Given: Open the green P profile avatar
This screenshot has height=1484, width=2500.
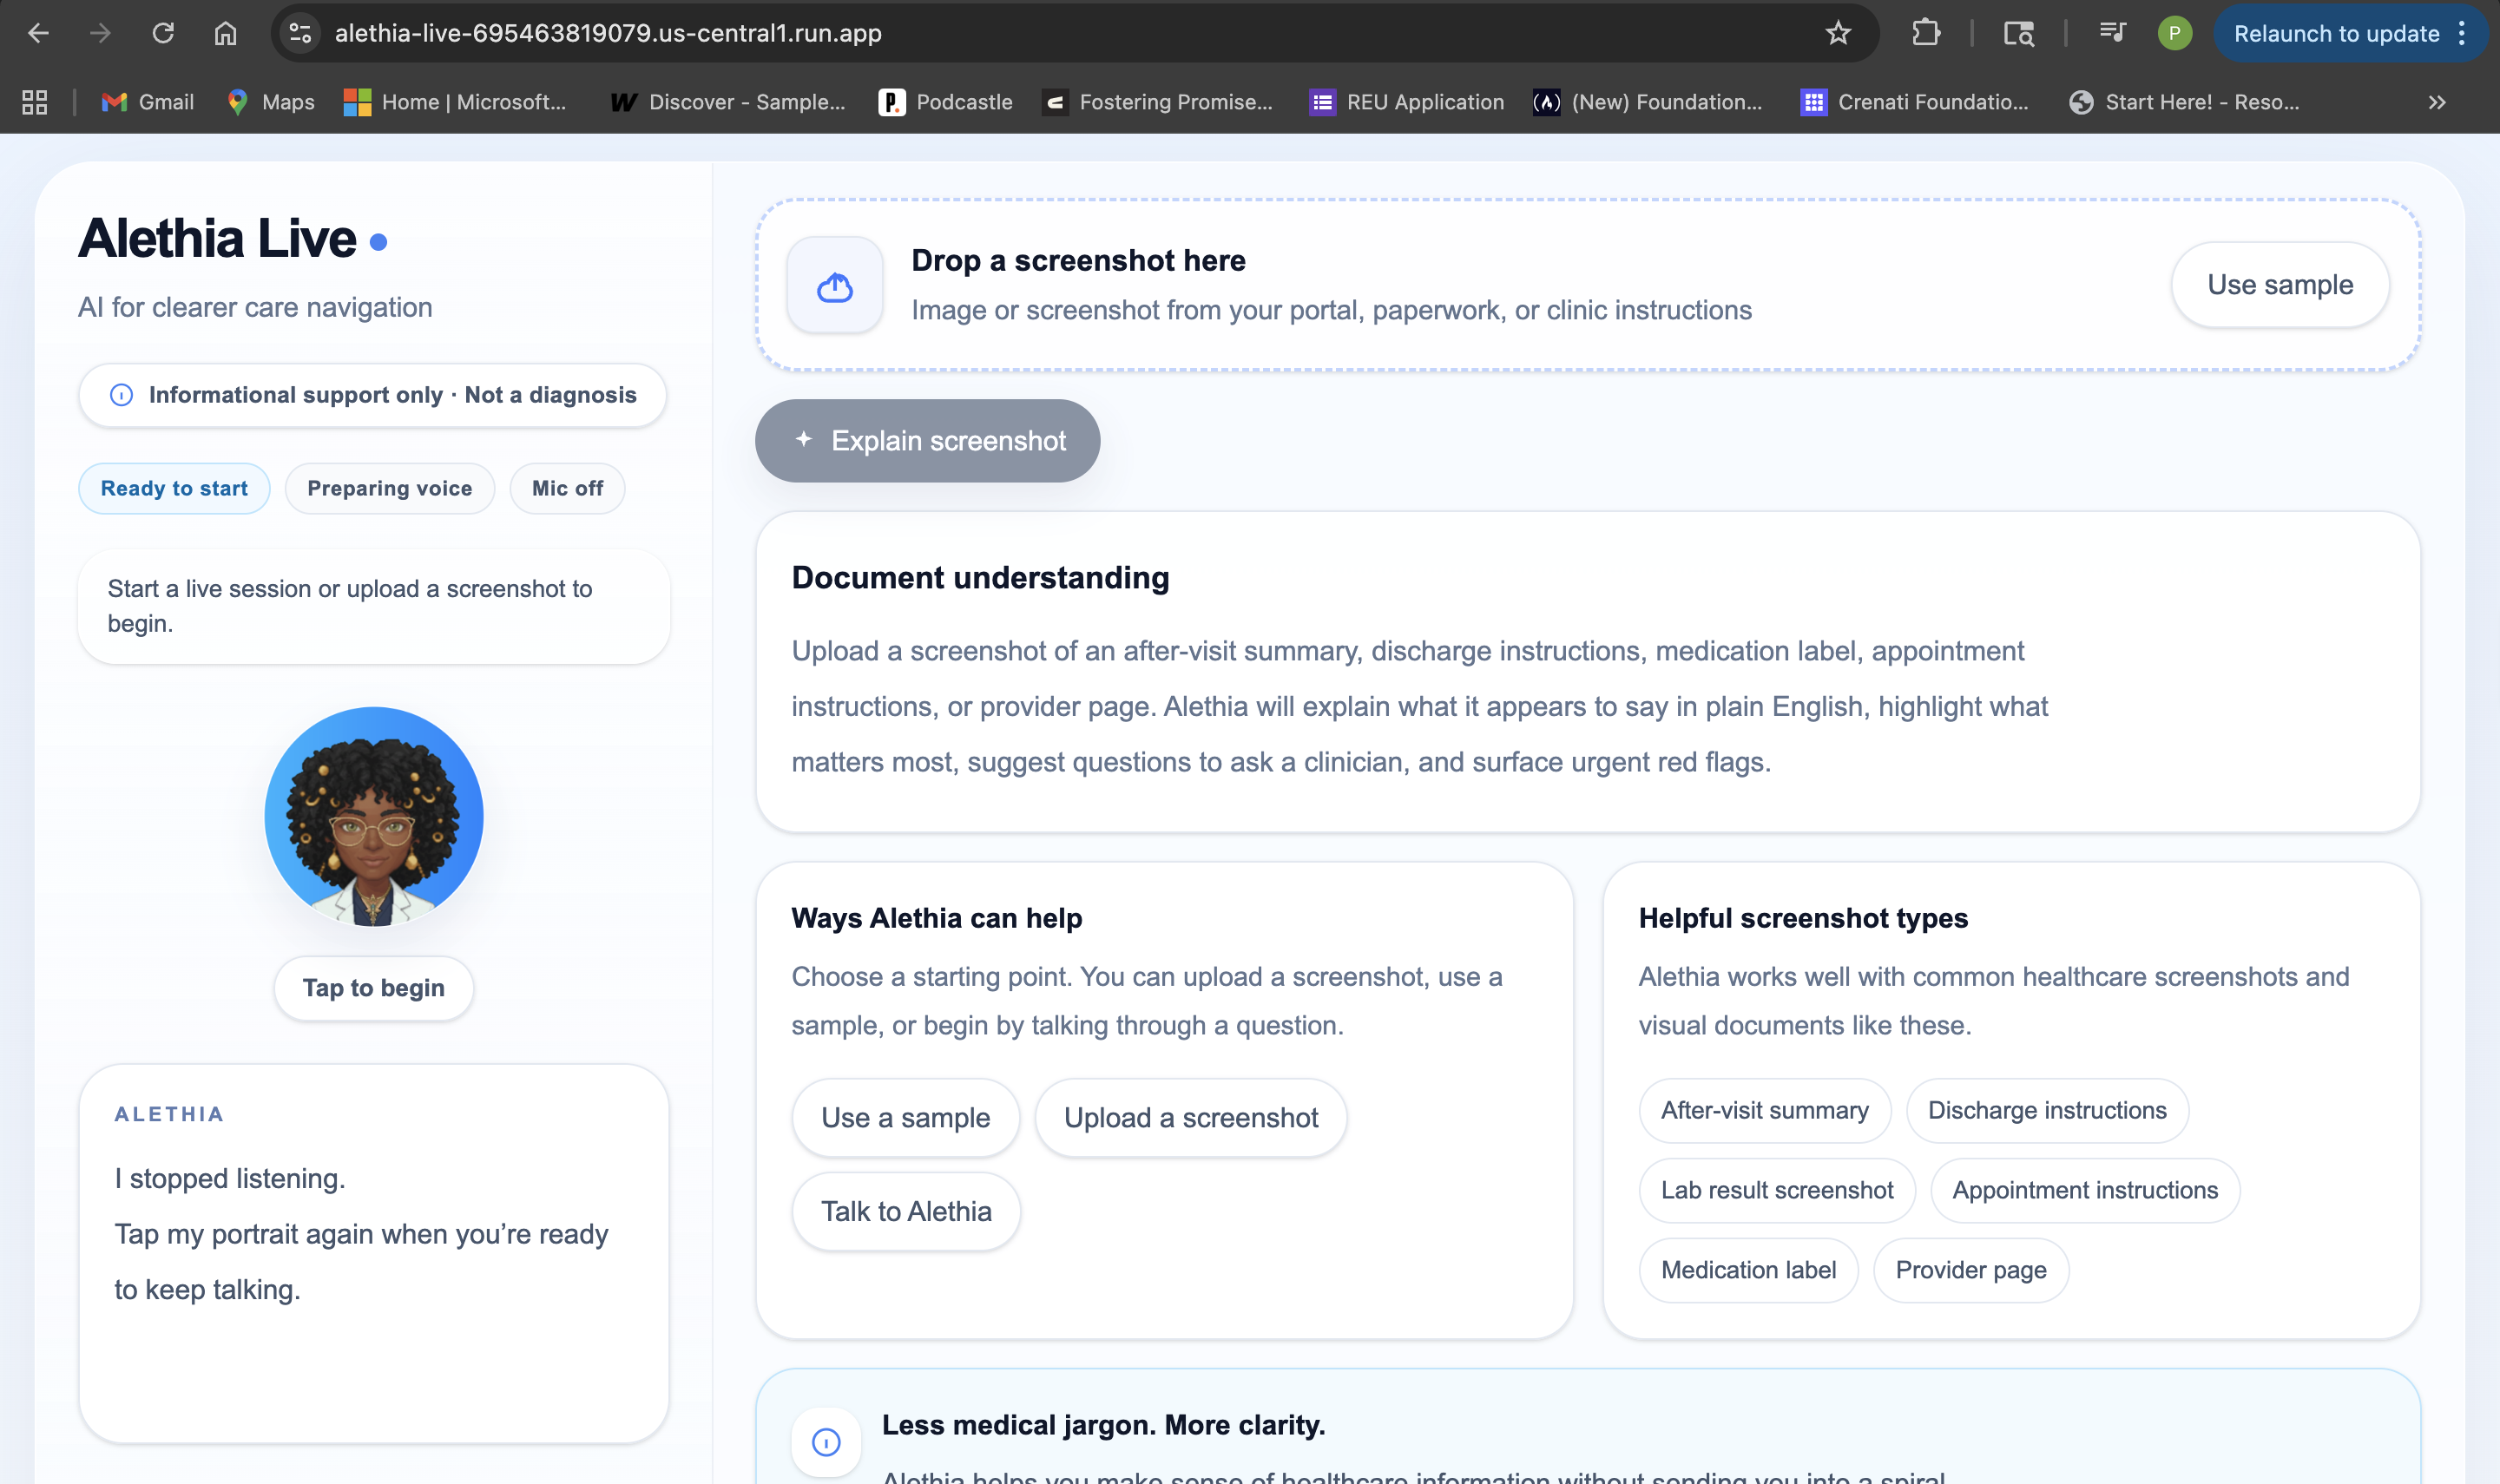Looking at the screenshot, I should (x=2174, y=33).
